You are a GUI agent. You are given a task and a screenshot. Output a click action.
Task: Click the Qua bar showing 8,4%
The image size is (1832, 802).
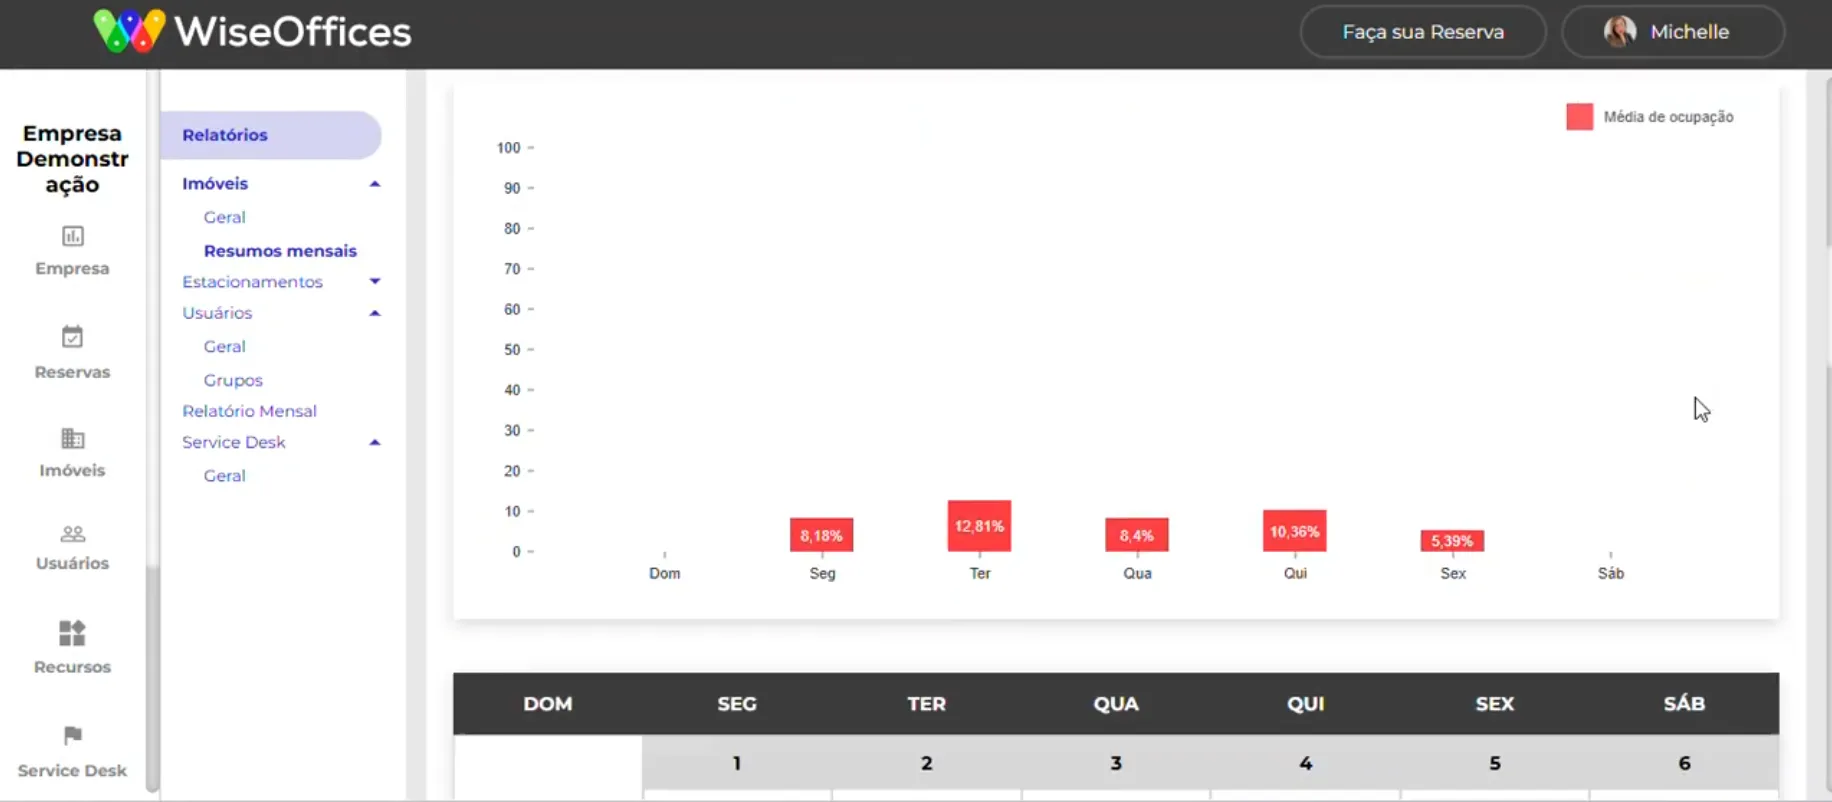[x=1136, y=535]
